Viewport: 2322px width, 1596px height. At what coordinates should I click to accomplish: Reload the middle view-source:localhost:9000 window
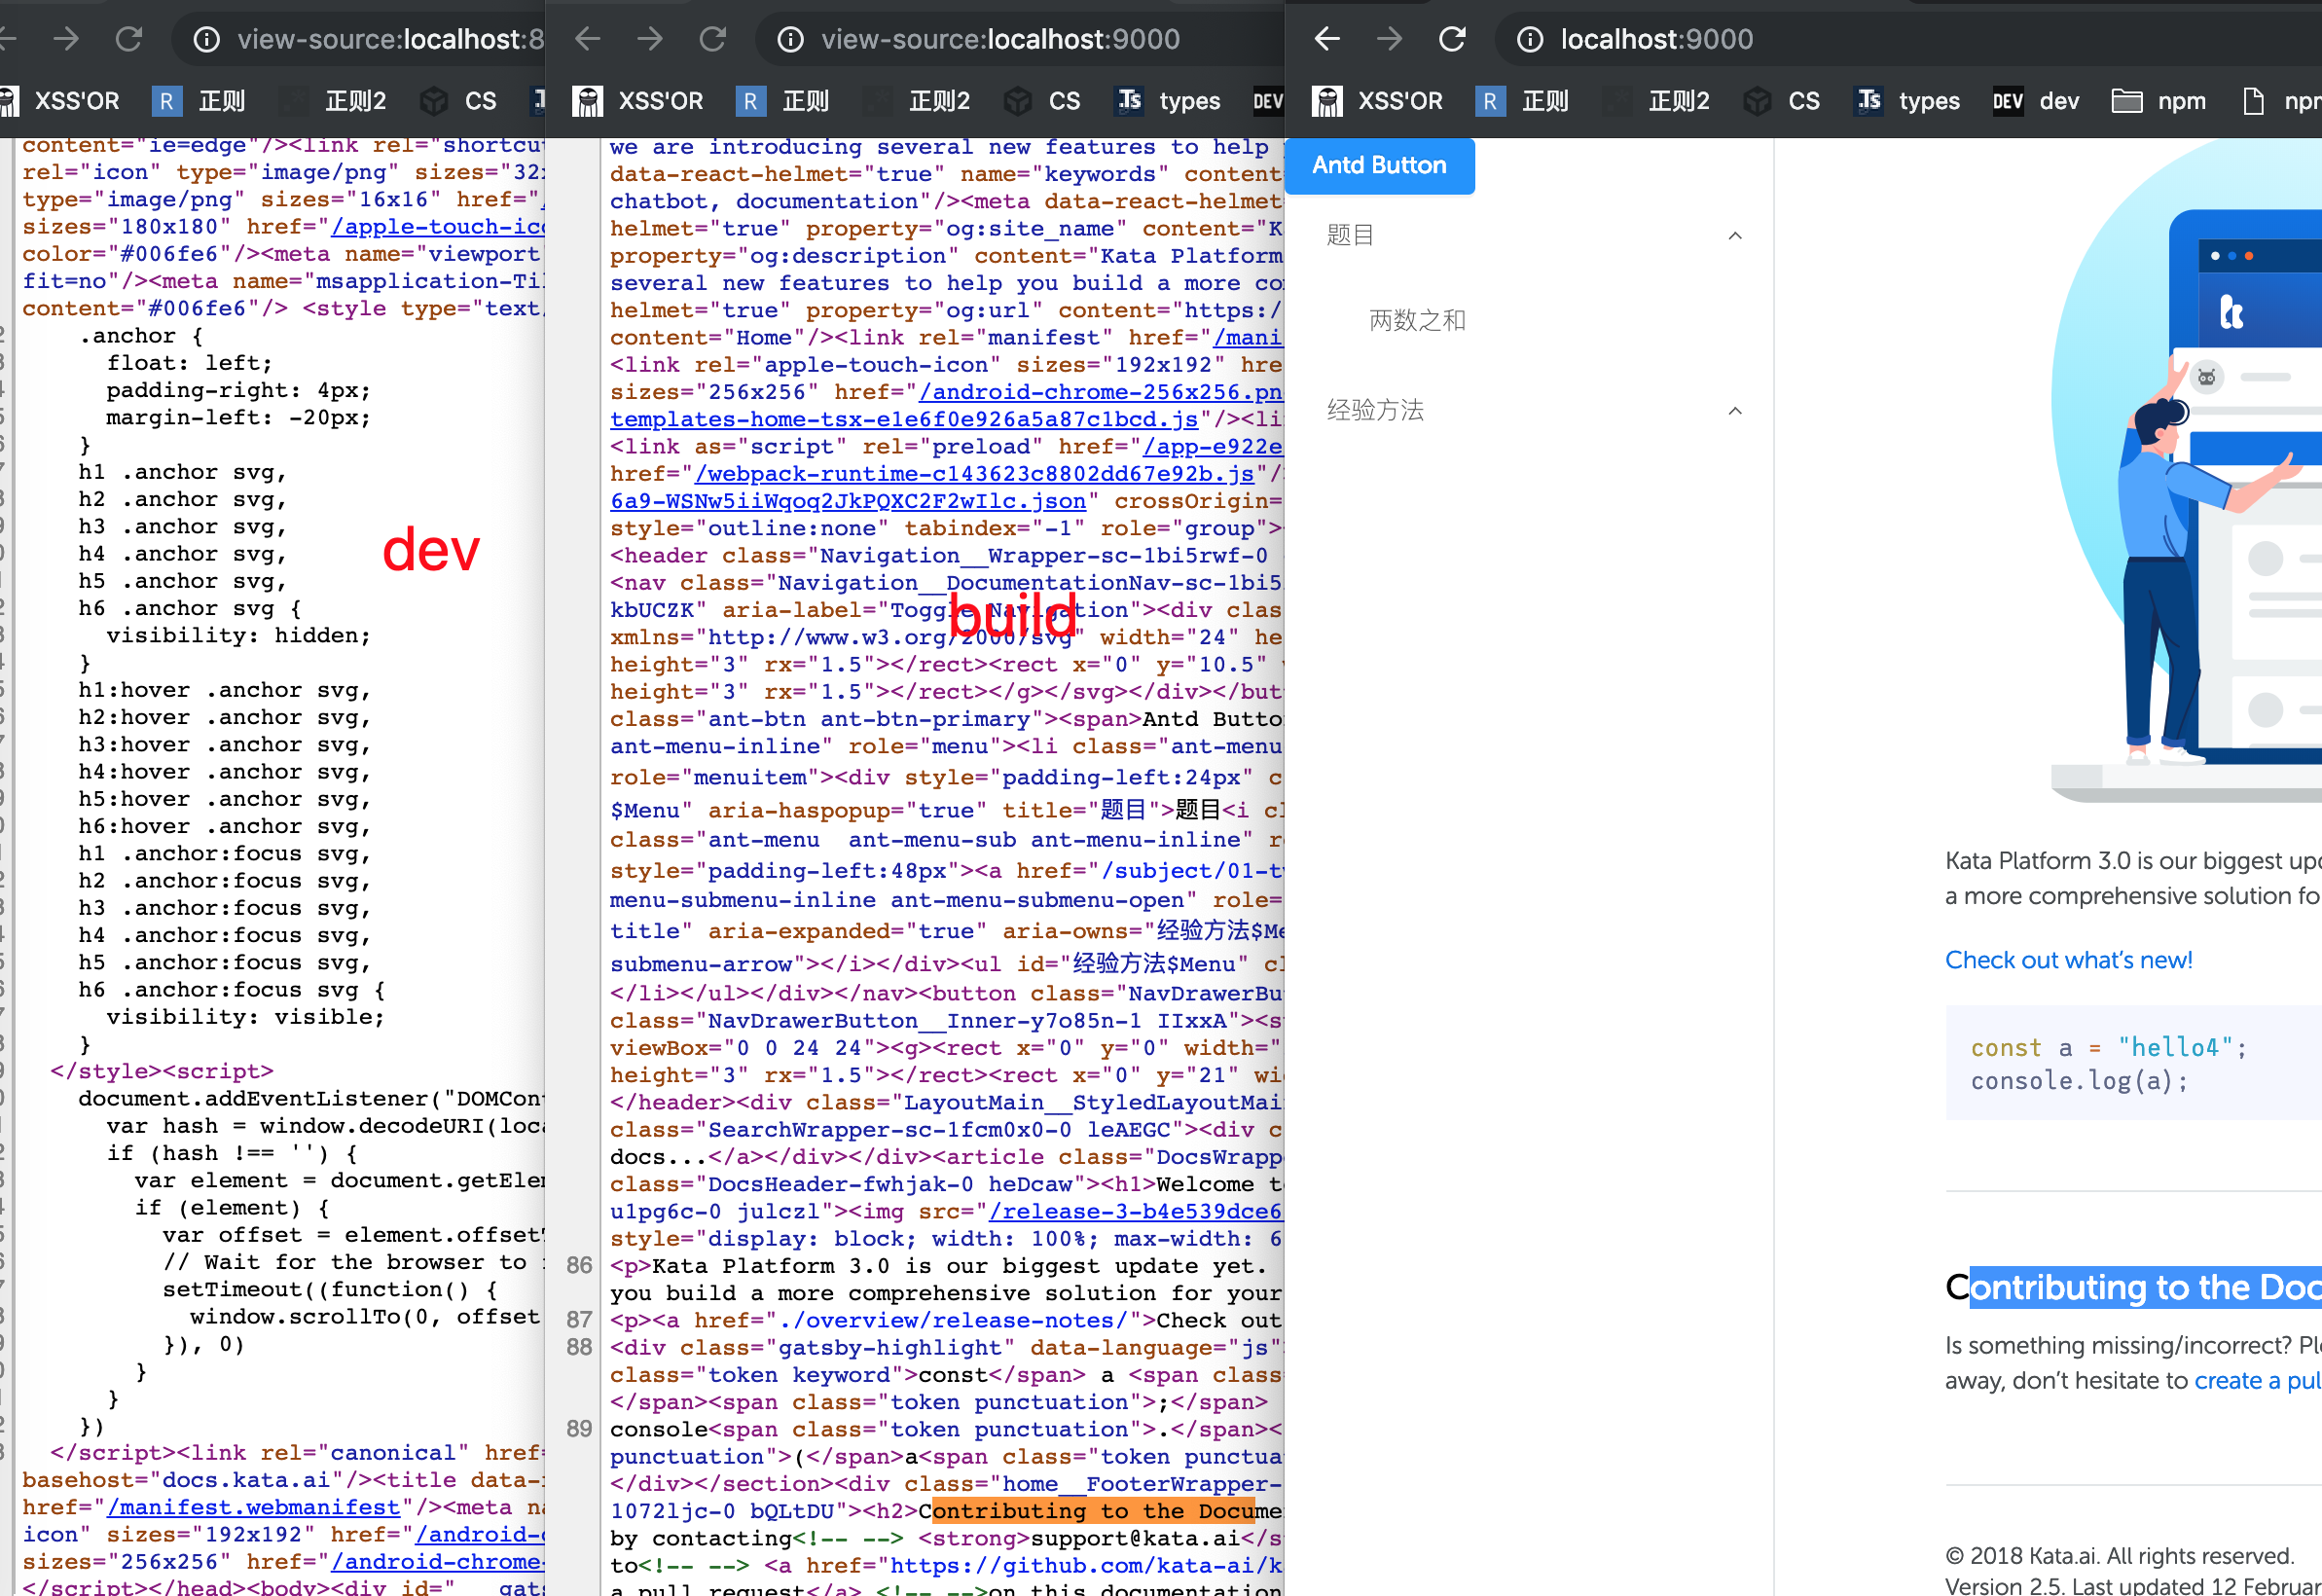[x=713, y=39]
